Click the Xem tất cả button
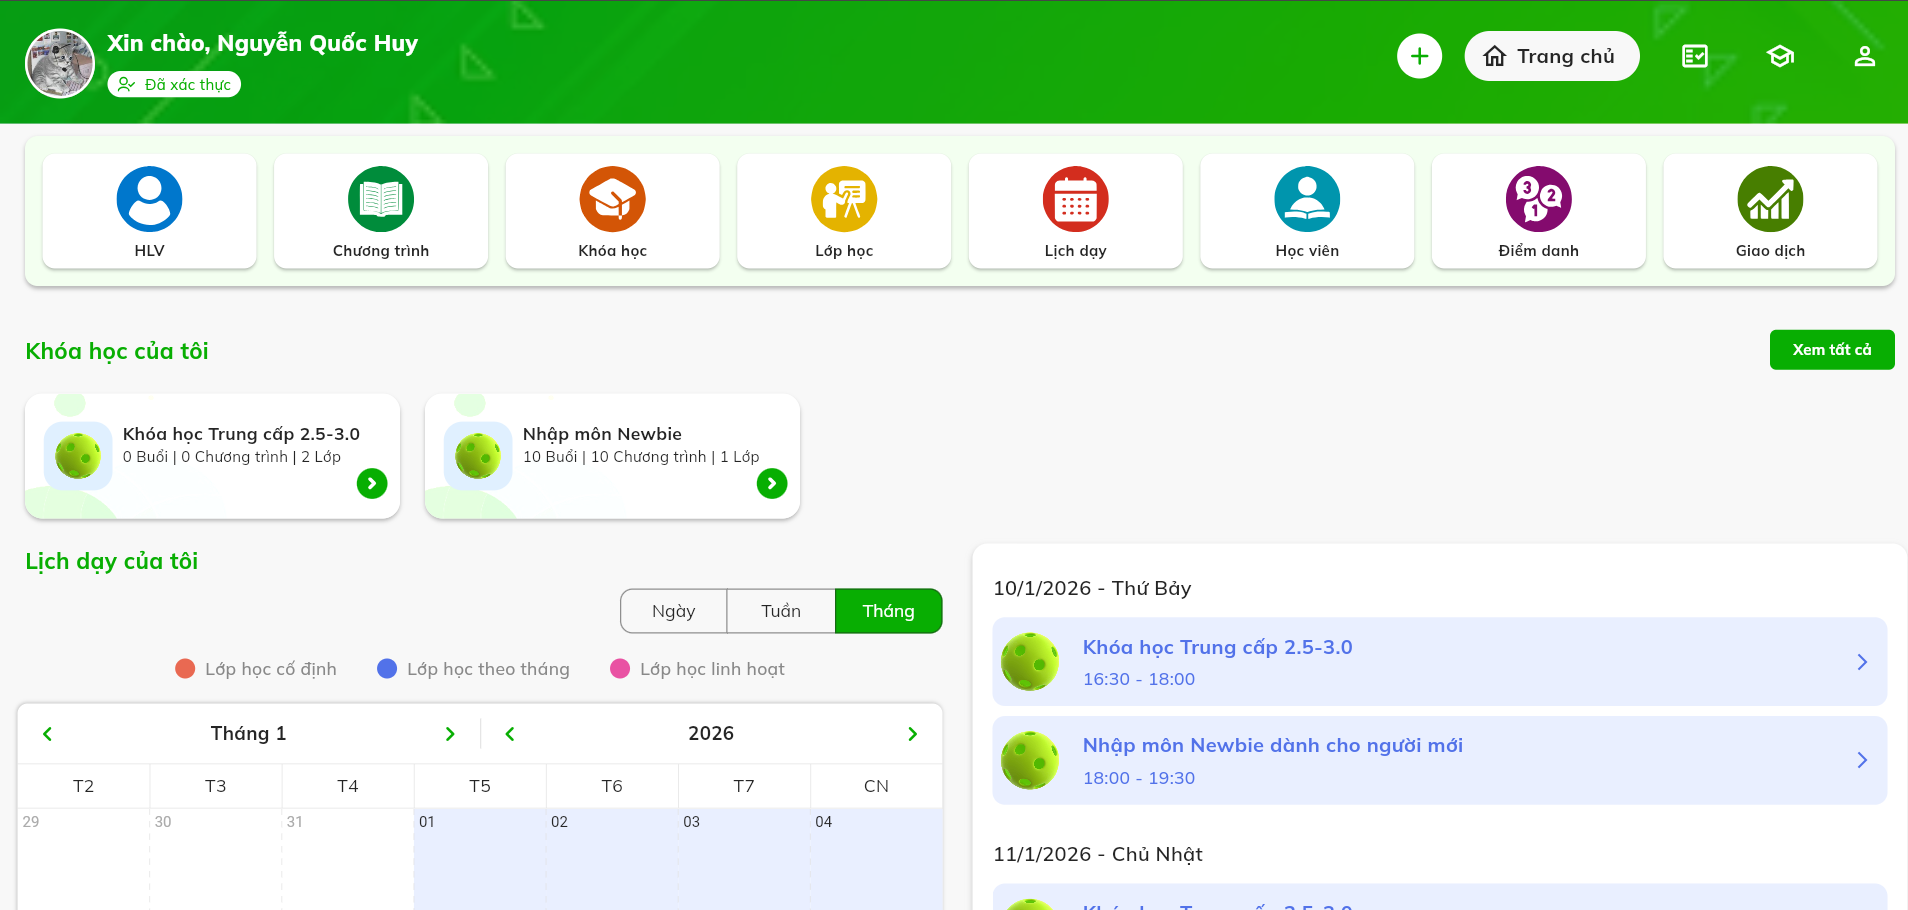This screenshot has height=910, width=1908. click(1831, 350)
